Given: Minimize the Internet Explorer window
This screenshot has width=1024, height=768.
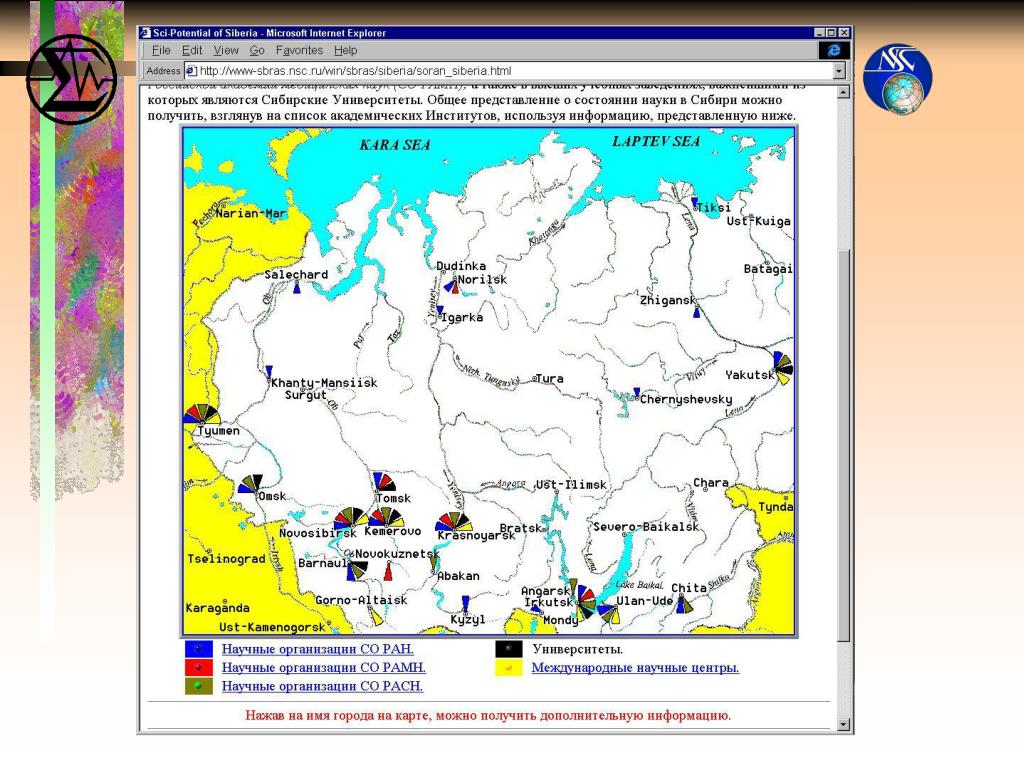Looking at the screenshot, I should pos(820,33).
